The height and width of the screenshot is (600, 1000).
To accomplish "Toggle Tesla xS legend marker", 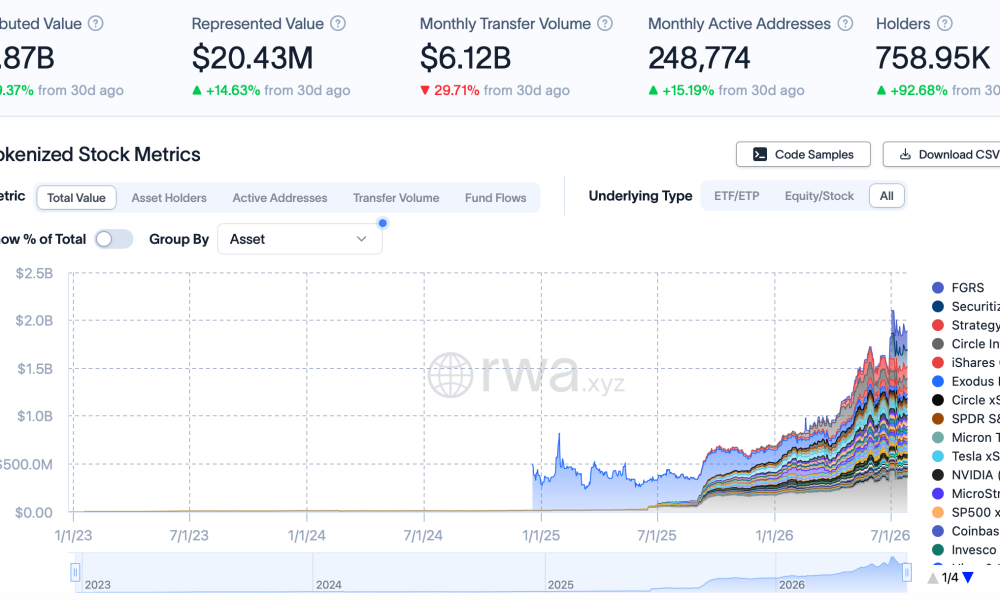I will 938,457.
